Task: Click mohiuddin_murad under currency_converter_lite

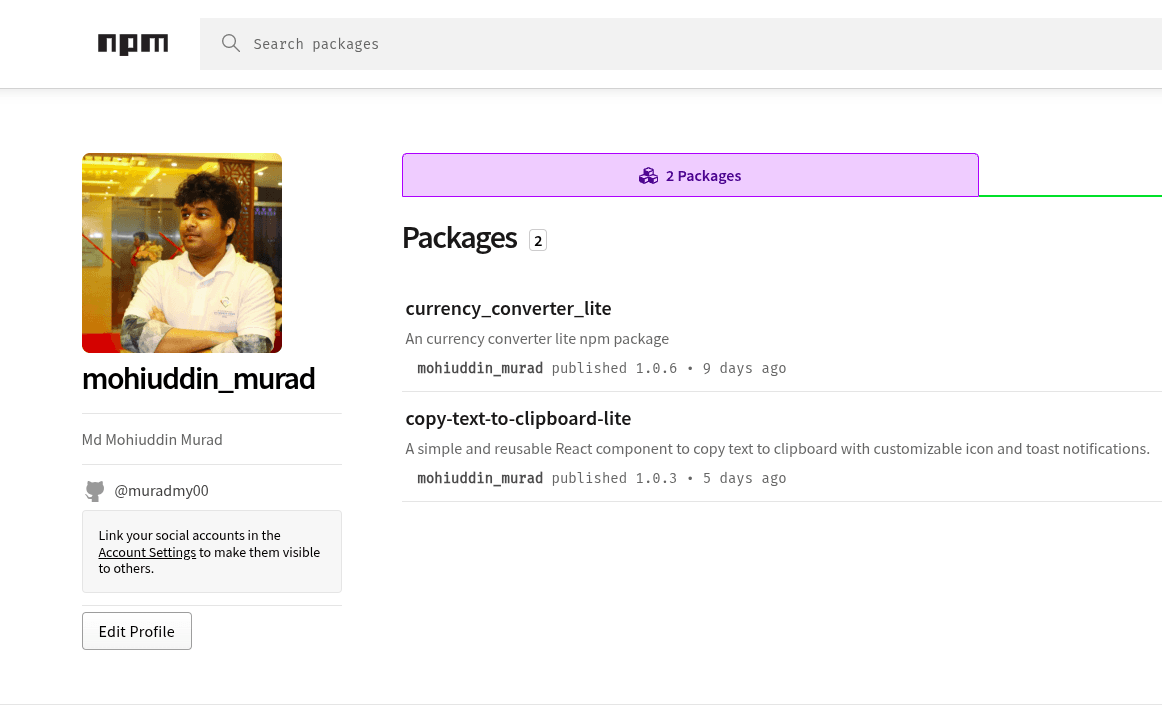Action: click(480, 368)
